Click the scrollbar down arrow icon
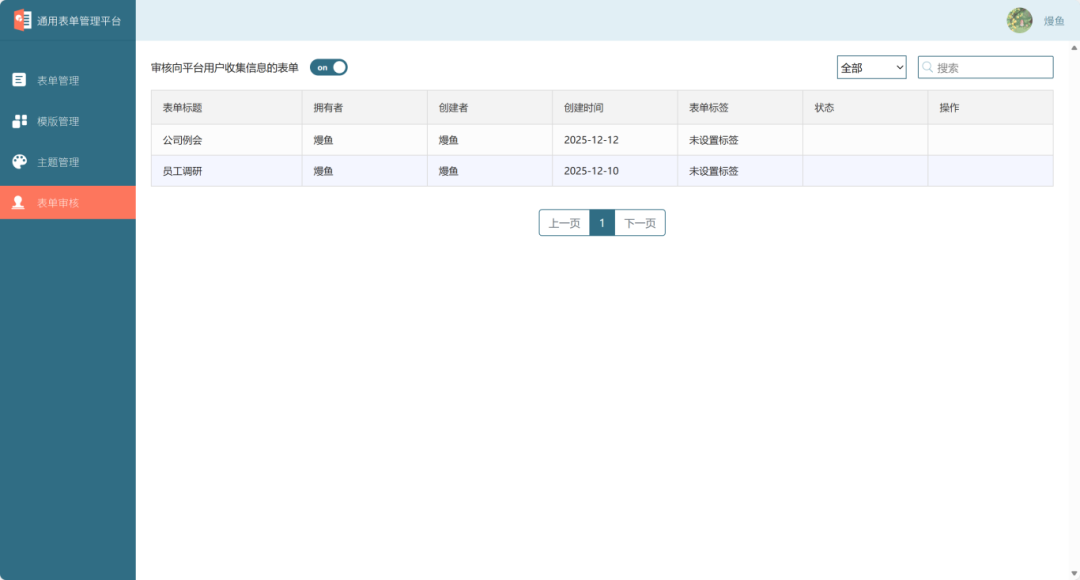Screen dimensions: 1080x580 click(x=1073, y=572)
